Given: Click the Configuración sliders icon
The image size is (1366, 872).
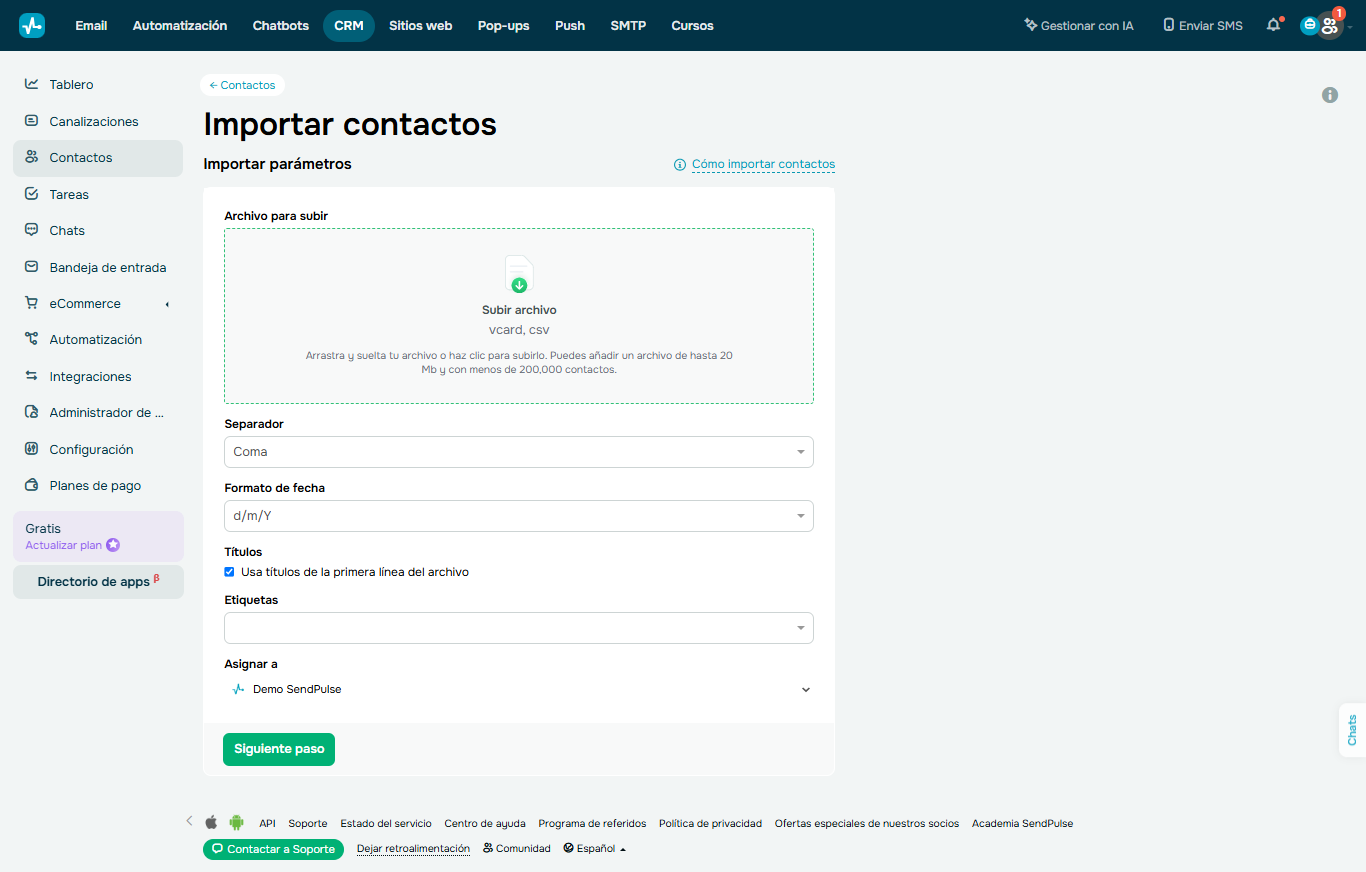Looking at the screenshot, I should click(x=32, y=449).
